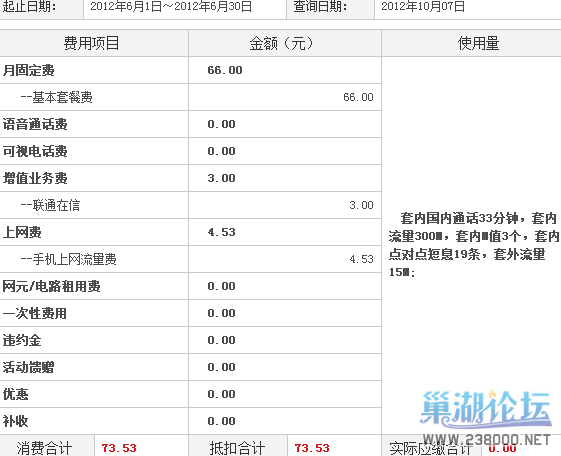
Task: Select the 优惠 row label
Action: [16, 394]
